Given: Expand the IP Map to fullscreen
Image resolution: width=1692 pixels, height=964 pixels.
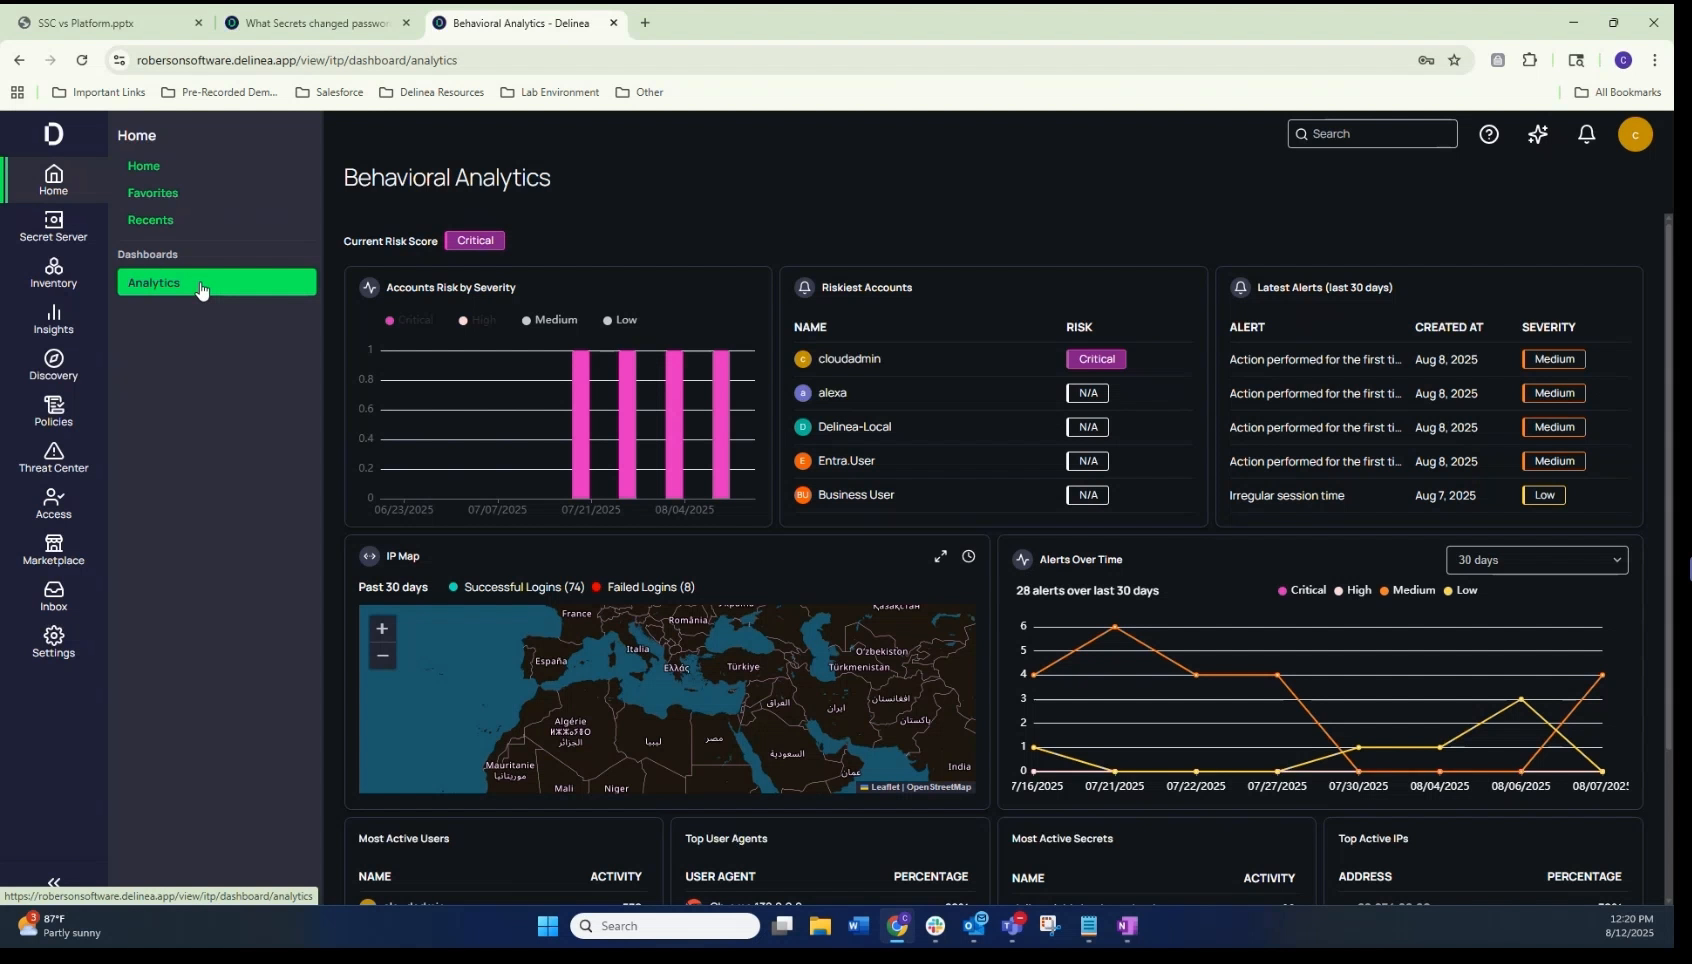Looking at the screenshot, I should pos(939,556).
